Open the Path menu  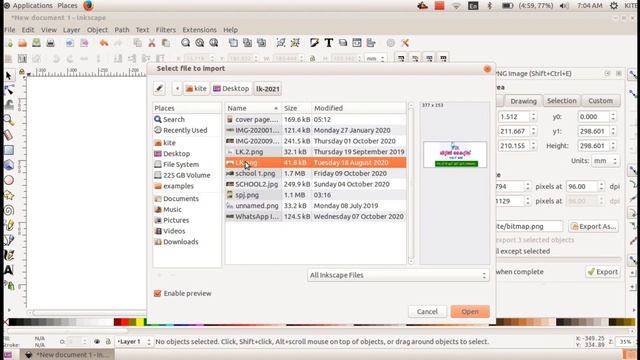pos(122,30)
